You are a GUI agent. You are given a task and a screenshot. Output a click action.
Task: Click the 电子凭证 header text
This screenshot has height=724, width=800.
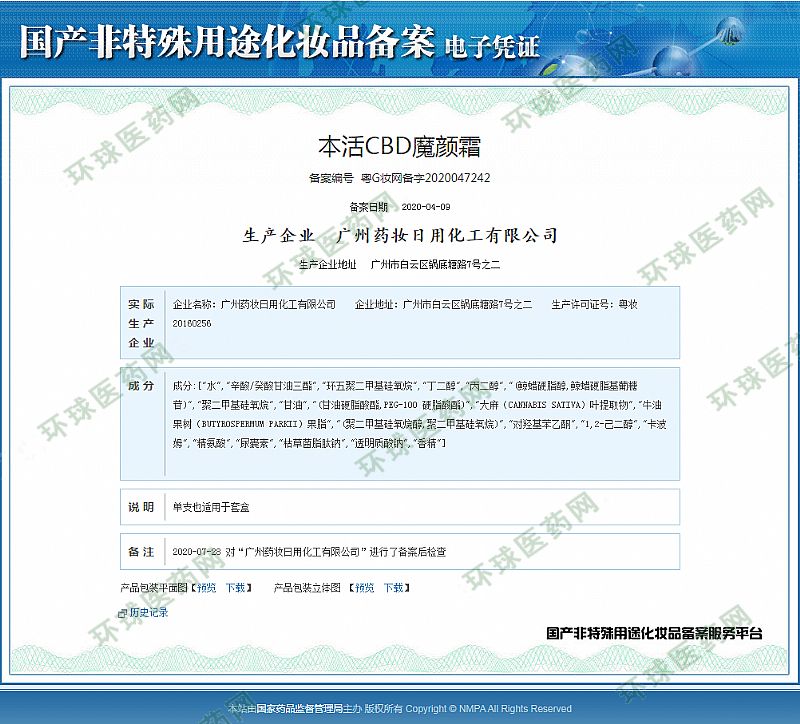[x=491, y=45]
